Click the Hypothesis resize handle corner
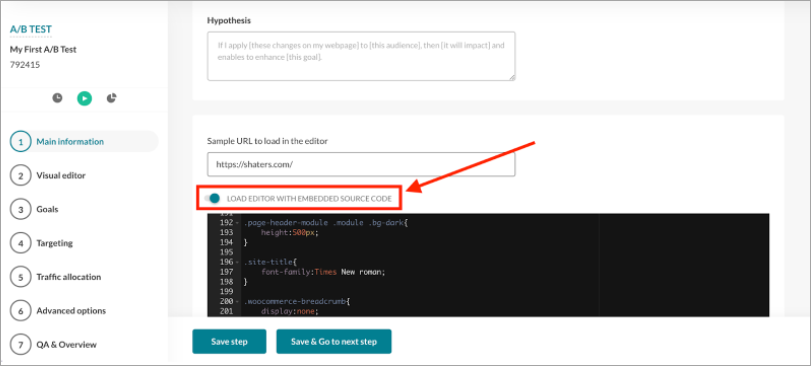 pyautogui.click(x=512, y=77)
